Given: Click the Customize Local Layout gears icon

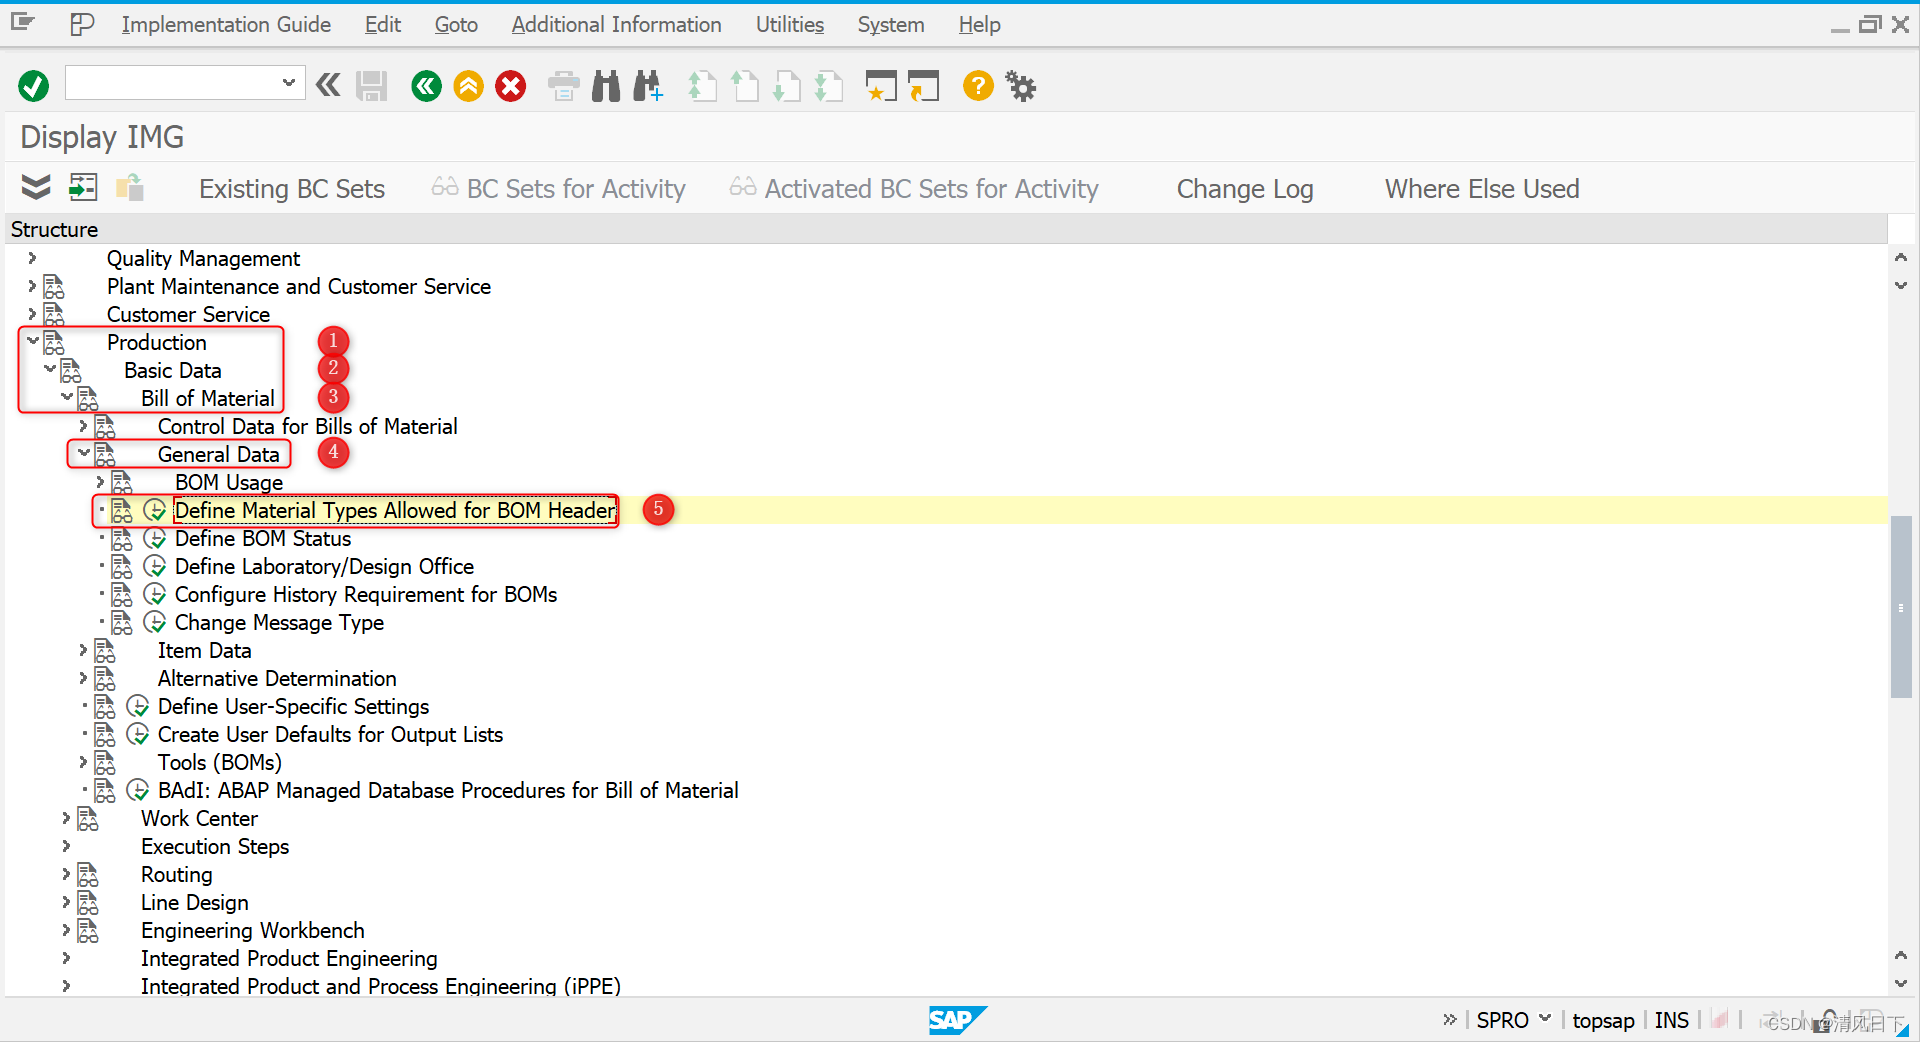Looking at the screenshot, I should pos(1021,86).
